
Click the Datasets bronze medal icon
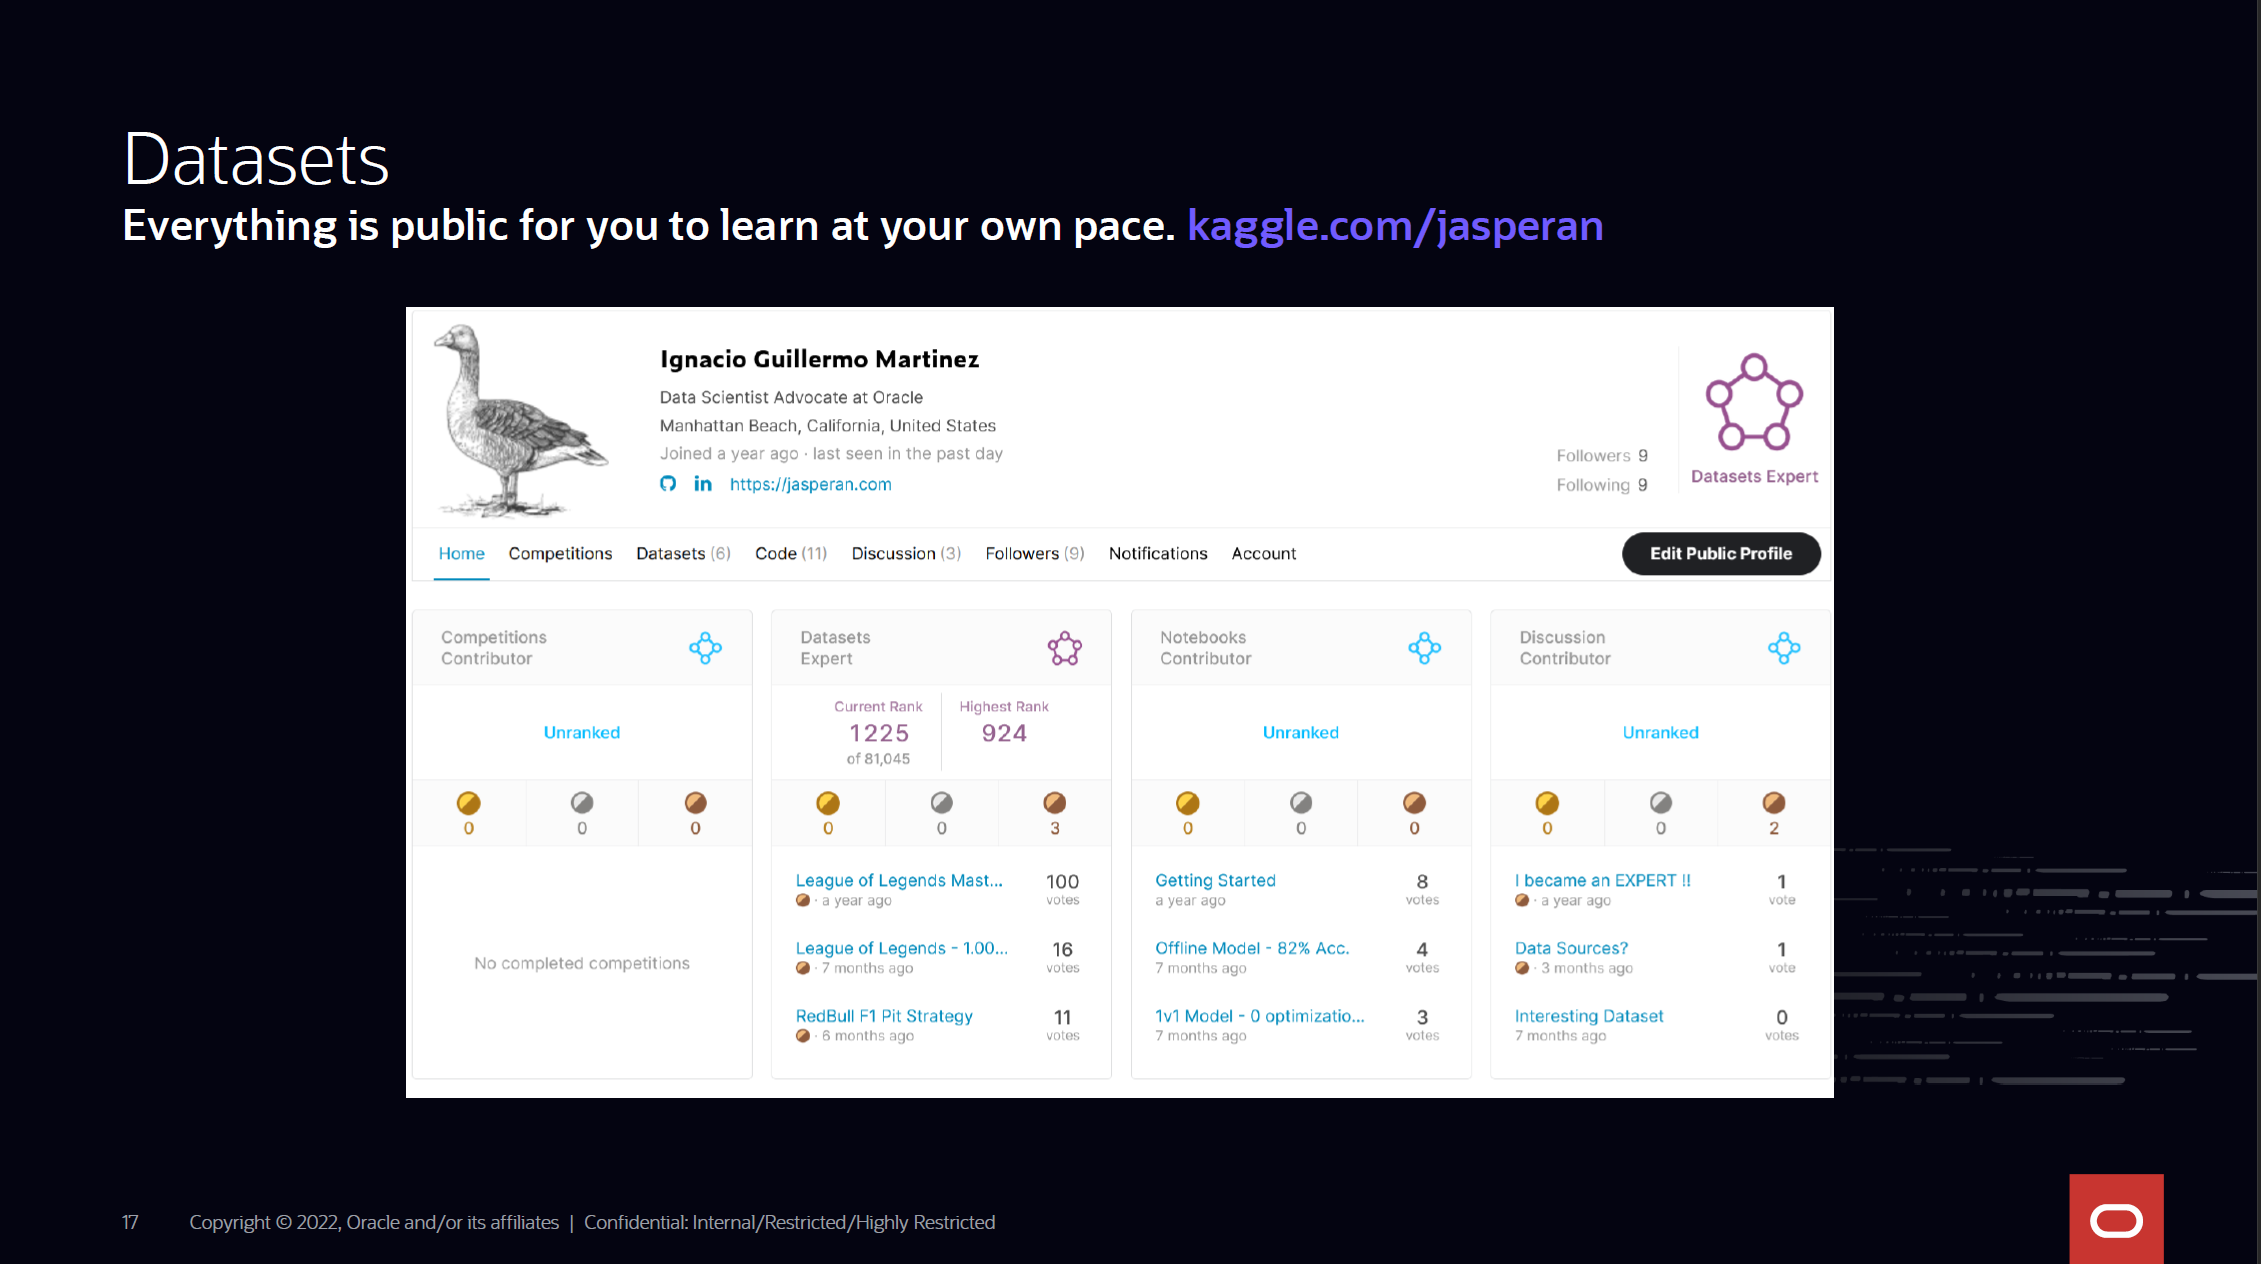pos(1054,803)
